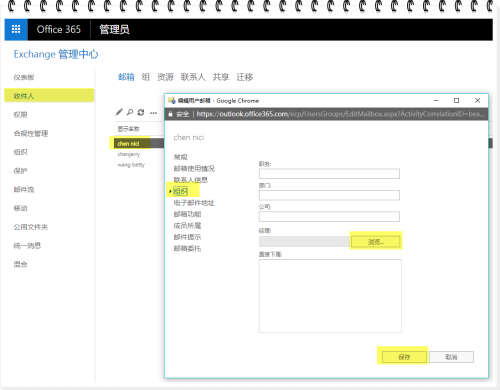
Task: Click the edit pencil icon in mailbox toolbar
Action: pos(119,112)
